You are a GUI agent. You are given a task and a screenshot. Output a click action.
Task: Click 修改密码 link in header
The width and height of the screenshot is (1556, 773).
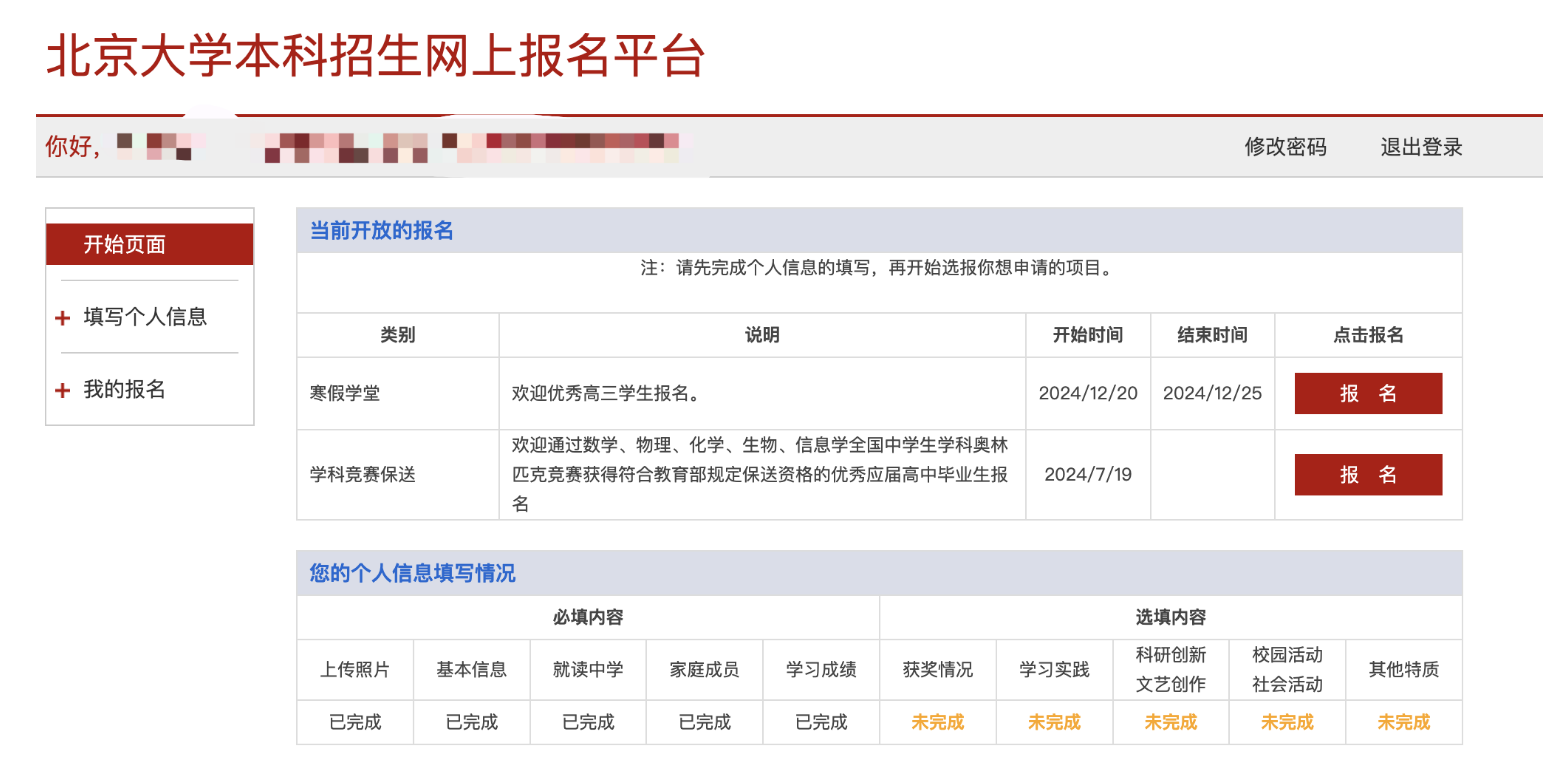pyautogui.click(x=1285, y=147)
